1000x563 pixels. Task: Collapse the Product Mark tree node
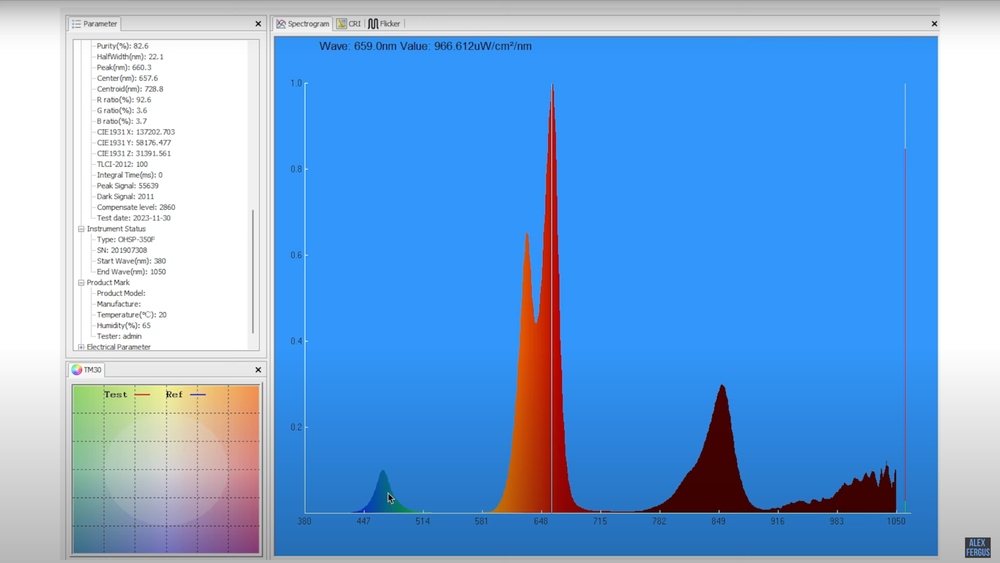coord(81,283)
